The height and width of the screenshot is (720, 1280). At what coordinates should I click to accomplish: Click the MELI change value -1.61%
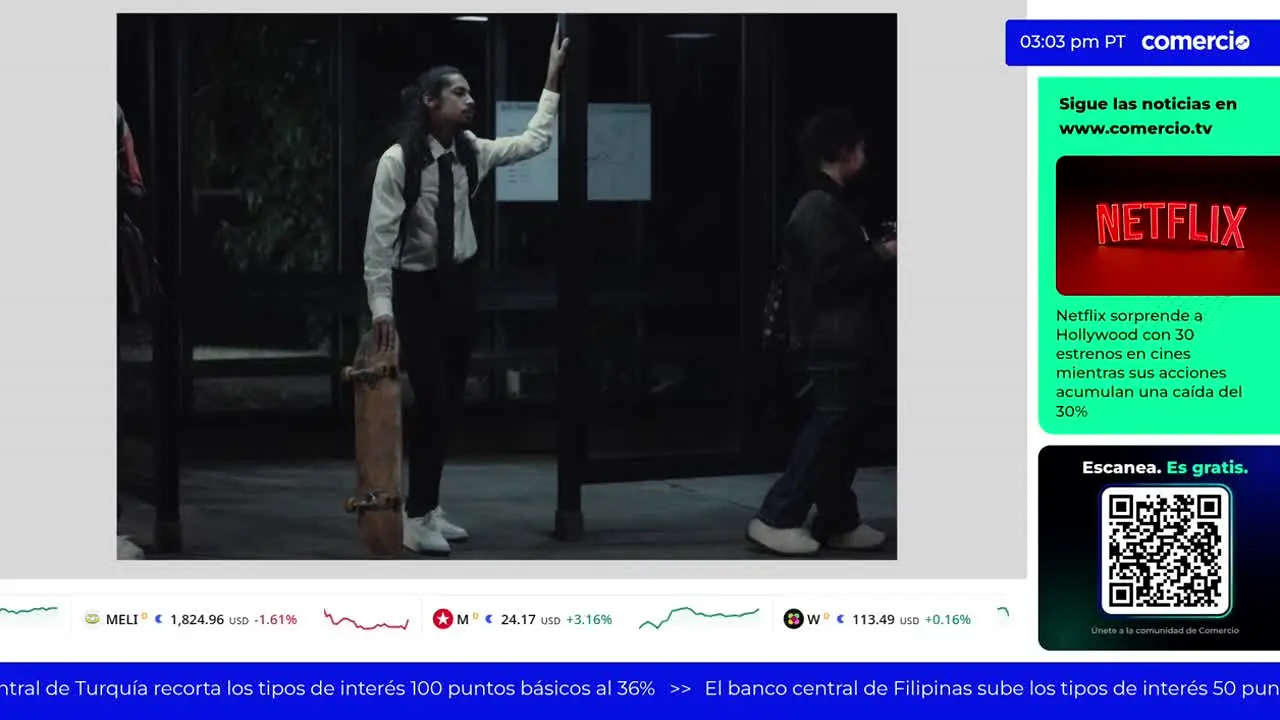(275, 619)
